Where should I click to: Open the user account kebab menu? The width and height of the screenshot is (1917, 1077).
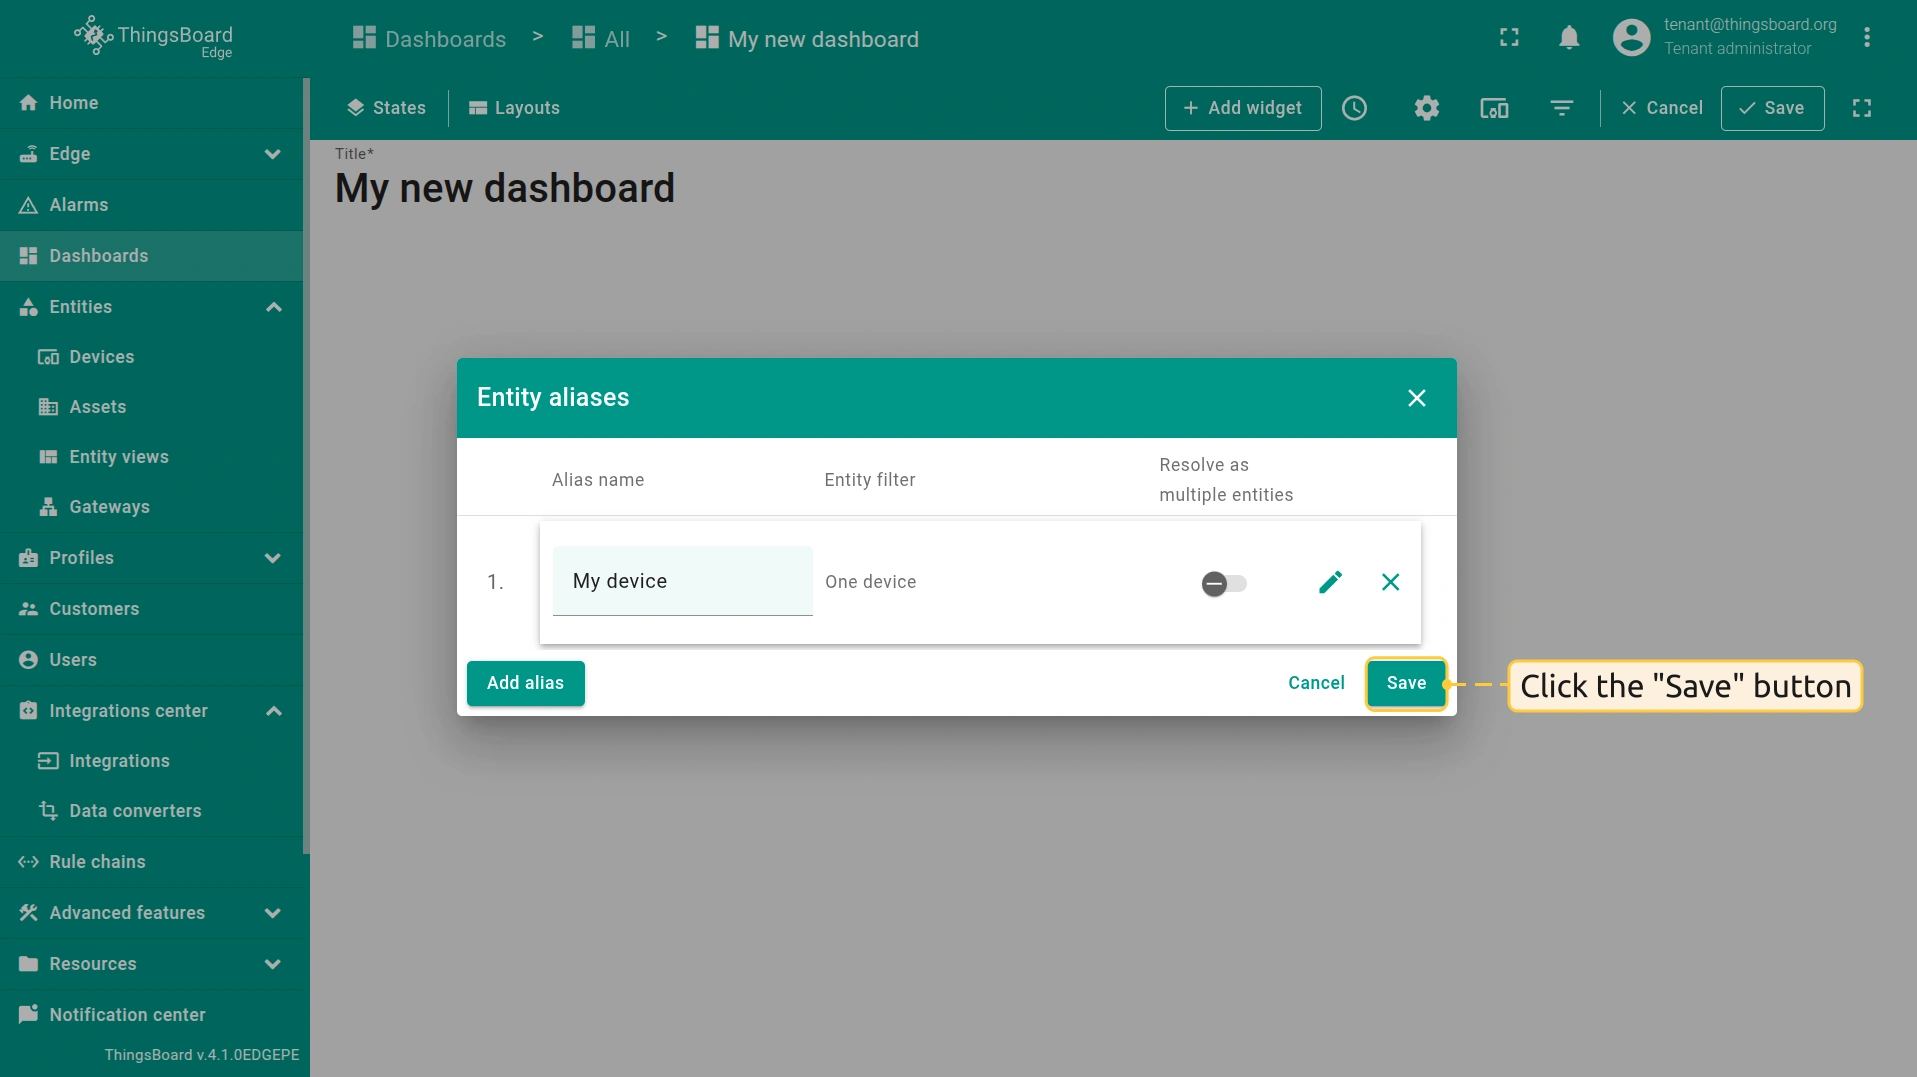pyautogui.click(x=1866, y=38)
